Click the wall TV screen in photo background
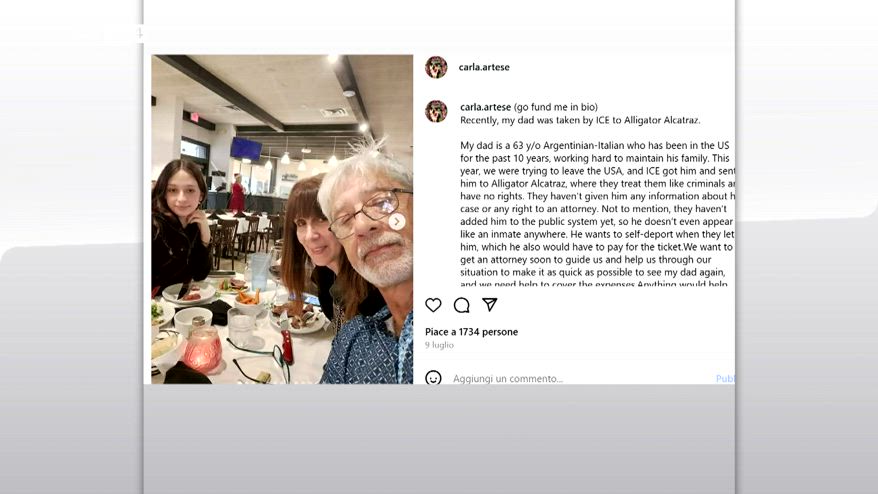Viewport: 878px width, 494px height. 246,149
